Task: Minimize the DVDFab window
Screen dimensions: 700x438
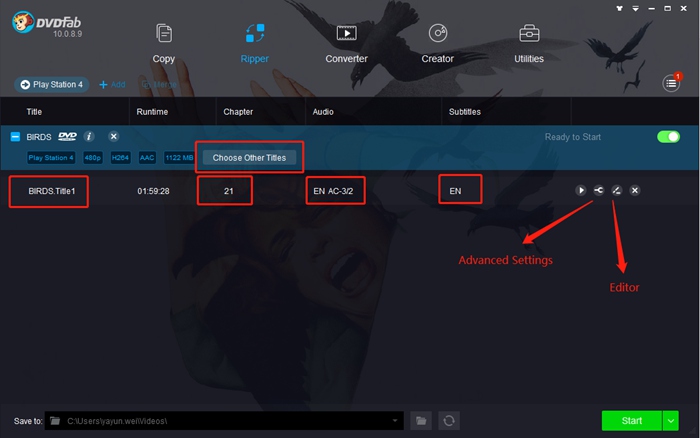Action: tap(651, 8)
